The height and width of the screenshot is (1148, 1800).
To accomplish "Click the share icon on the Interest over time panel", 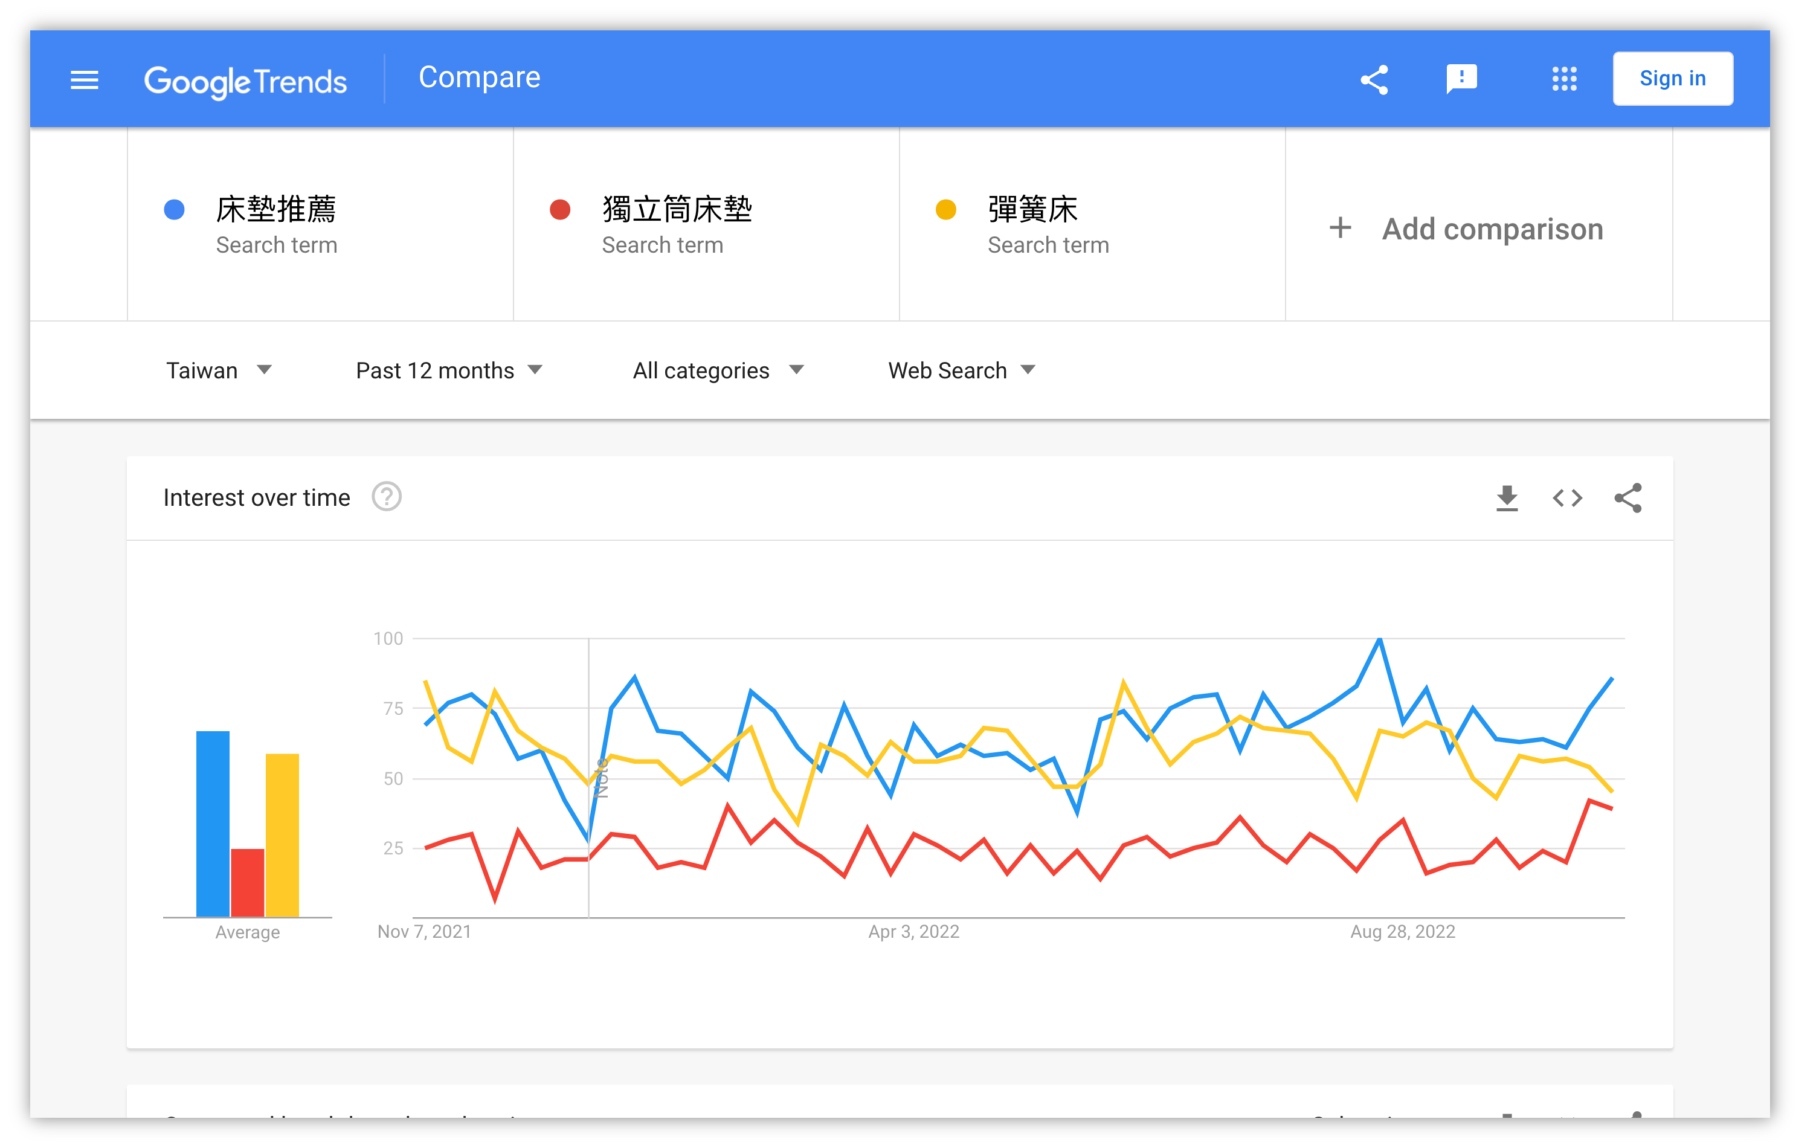I will coord(1628,497).
